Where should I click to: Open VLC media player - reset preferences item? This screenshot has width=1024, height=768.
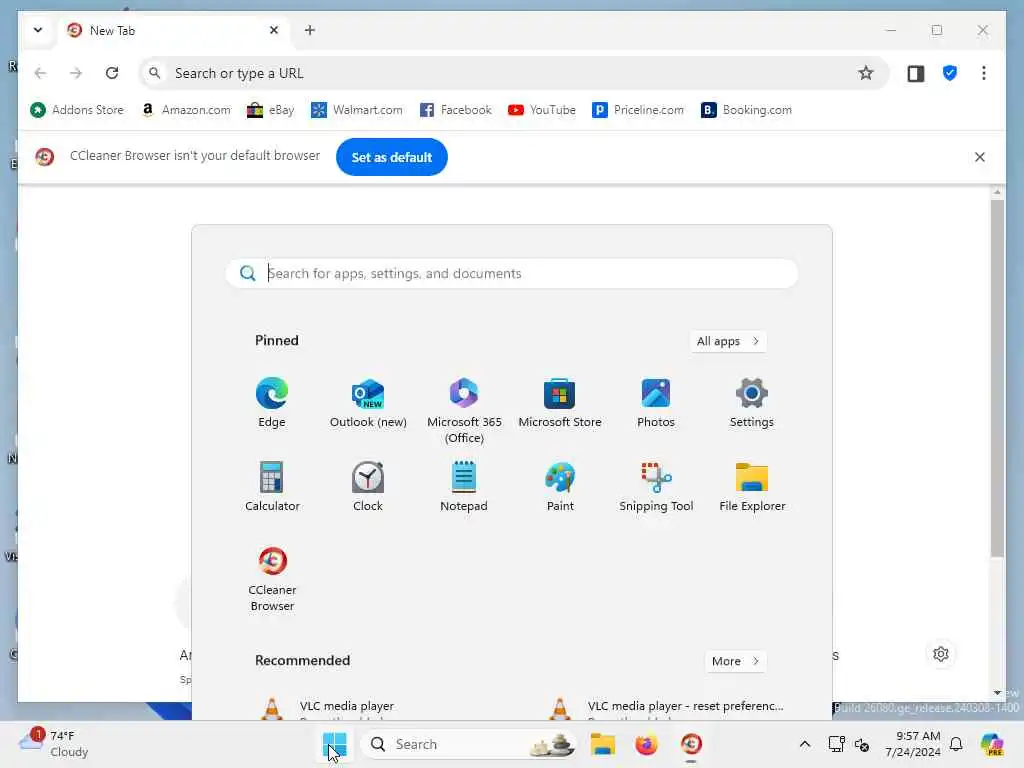[665, 708]
